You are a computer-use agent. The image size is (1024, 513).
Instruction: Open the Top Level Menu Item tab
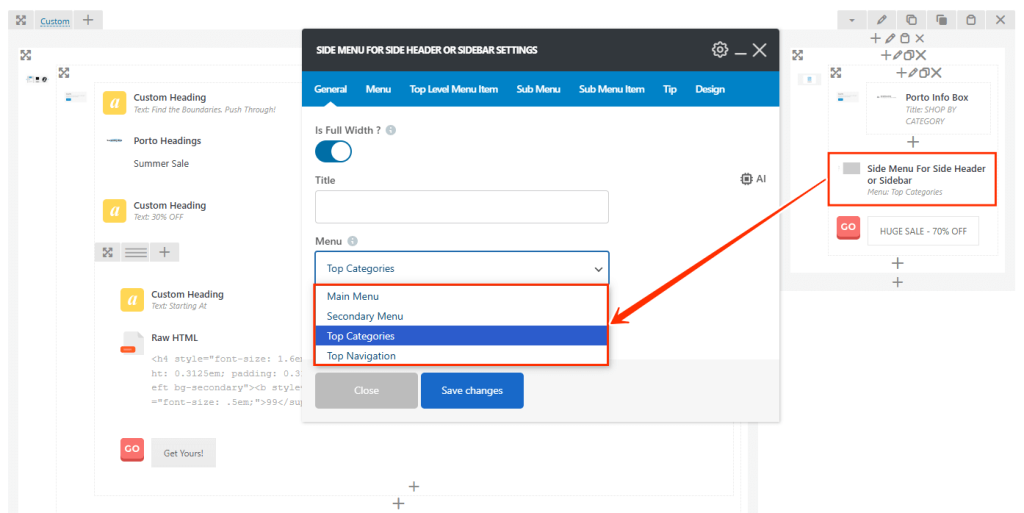pos(453,89)
